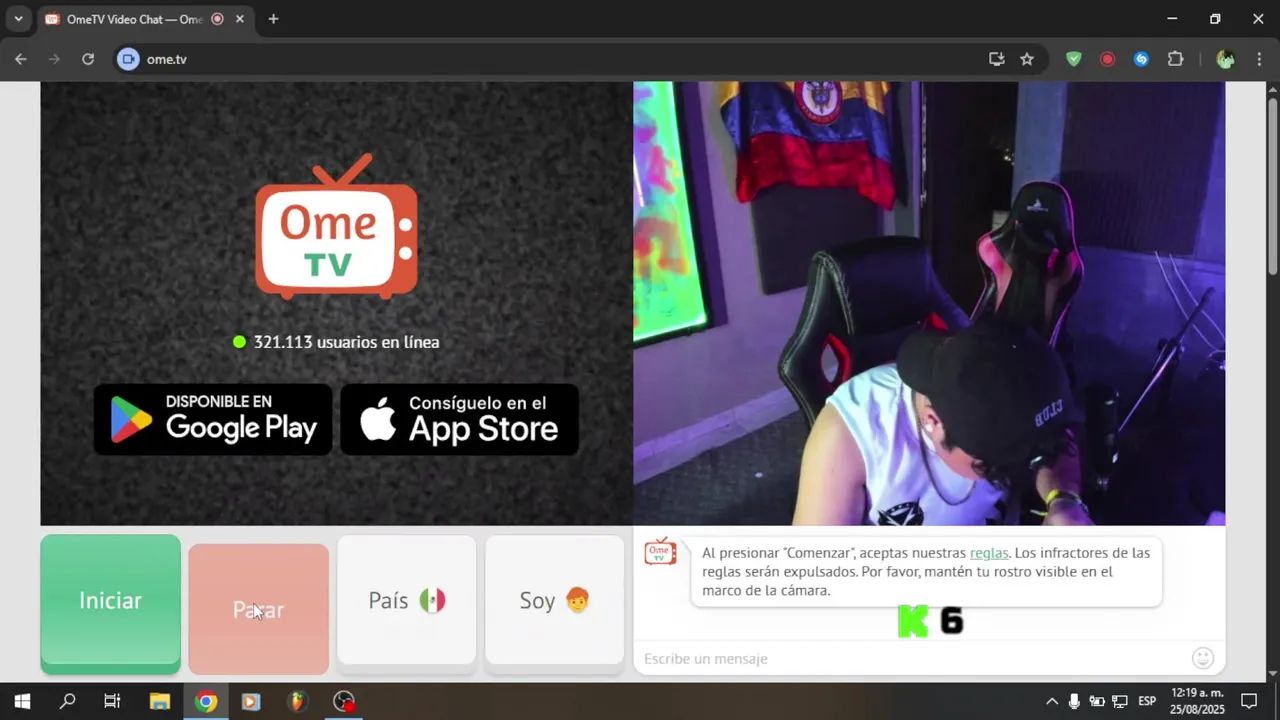Show hidden system tray icons
The height and width of the screenshot is (720, 1280).
click(x=1052, y=701)
